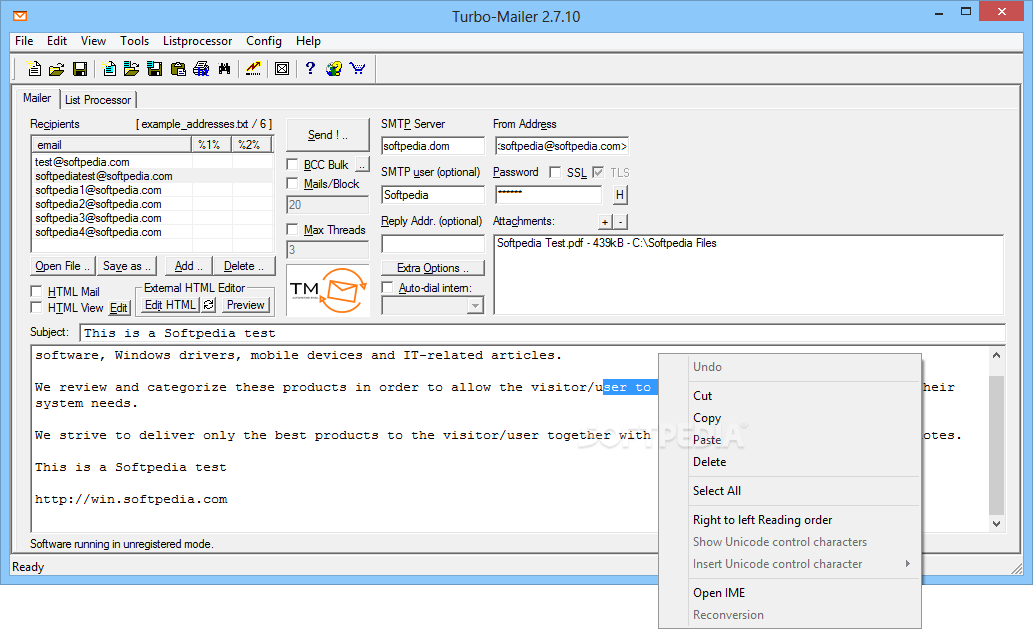This screenshot has width=1033, height=629.
Task: Toggle the HTML View checkbox
Action: coord(37,308)
